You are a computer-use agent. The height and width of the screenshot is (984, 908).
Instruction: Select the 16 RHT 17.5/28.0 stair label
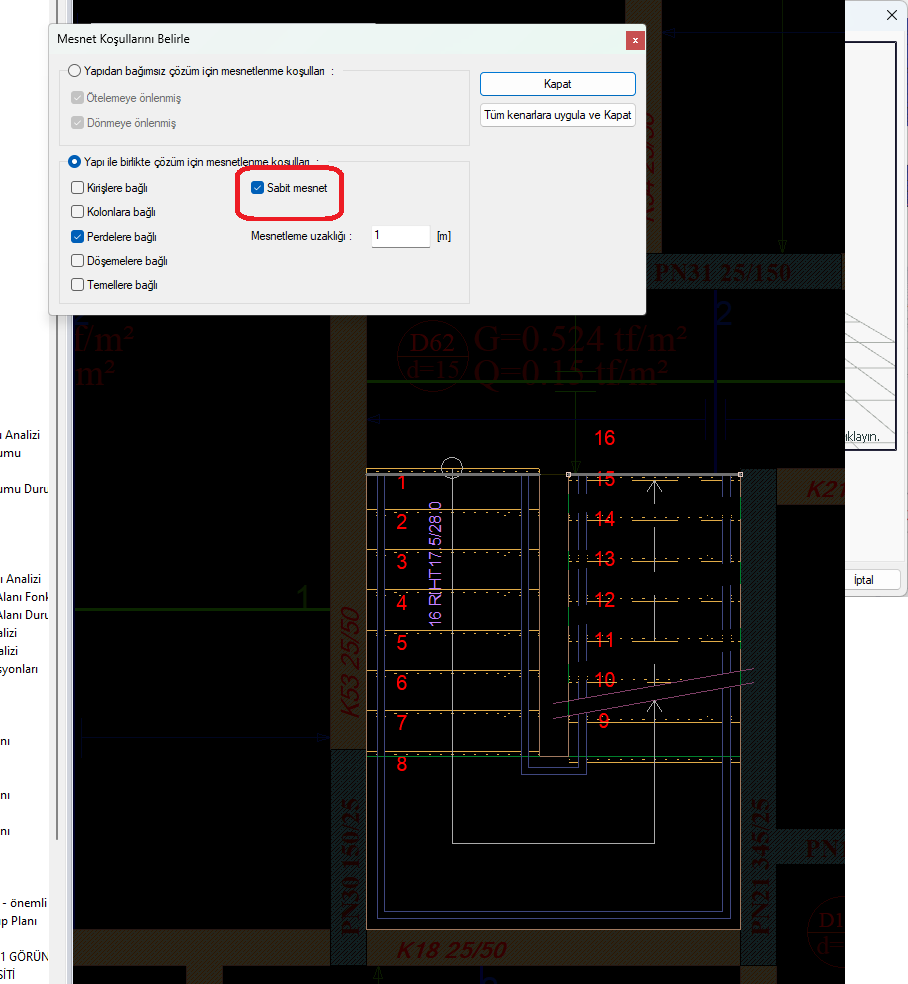tap(435, 563)
